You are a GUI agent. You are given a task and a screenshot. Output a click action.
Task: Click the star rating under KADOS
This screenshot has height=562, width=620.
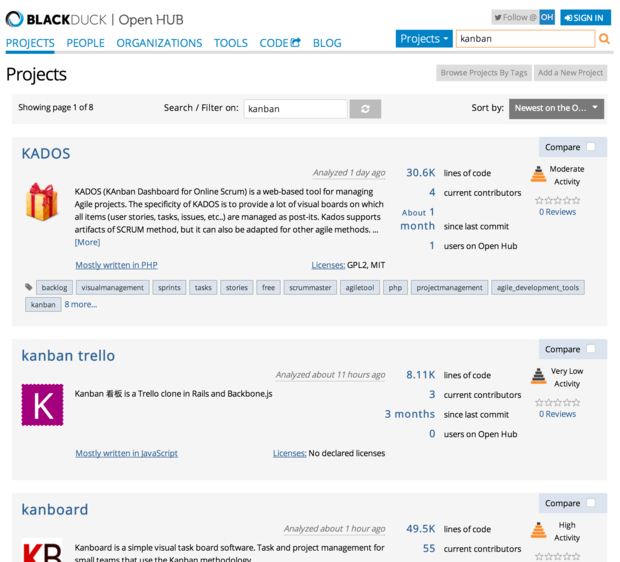tap(557, 200)
